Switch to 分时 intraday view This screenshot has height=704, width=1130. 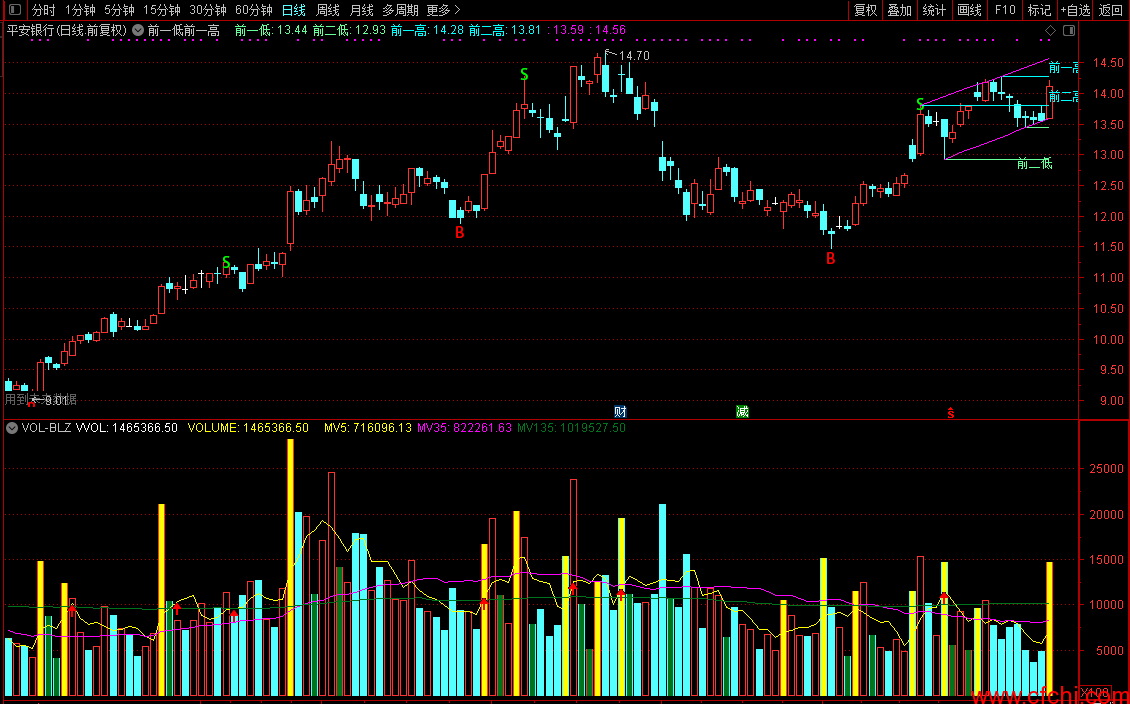tap(44, 10)
